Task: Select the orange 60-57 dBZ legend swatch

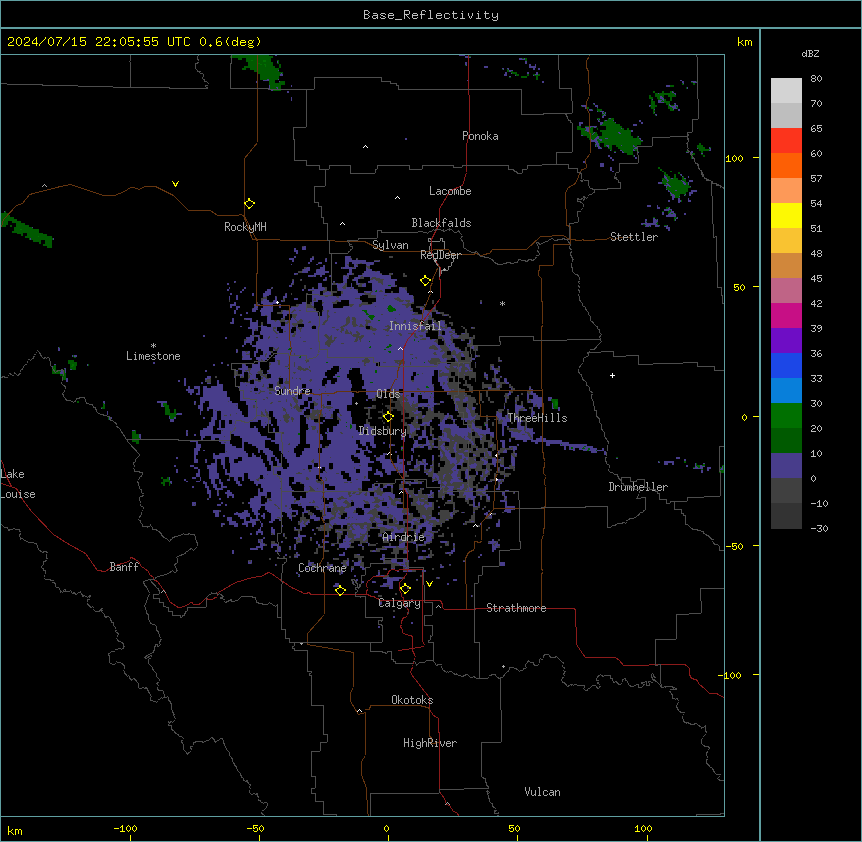Action: tap(786, 165)
